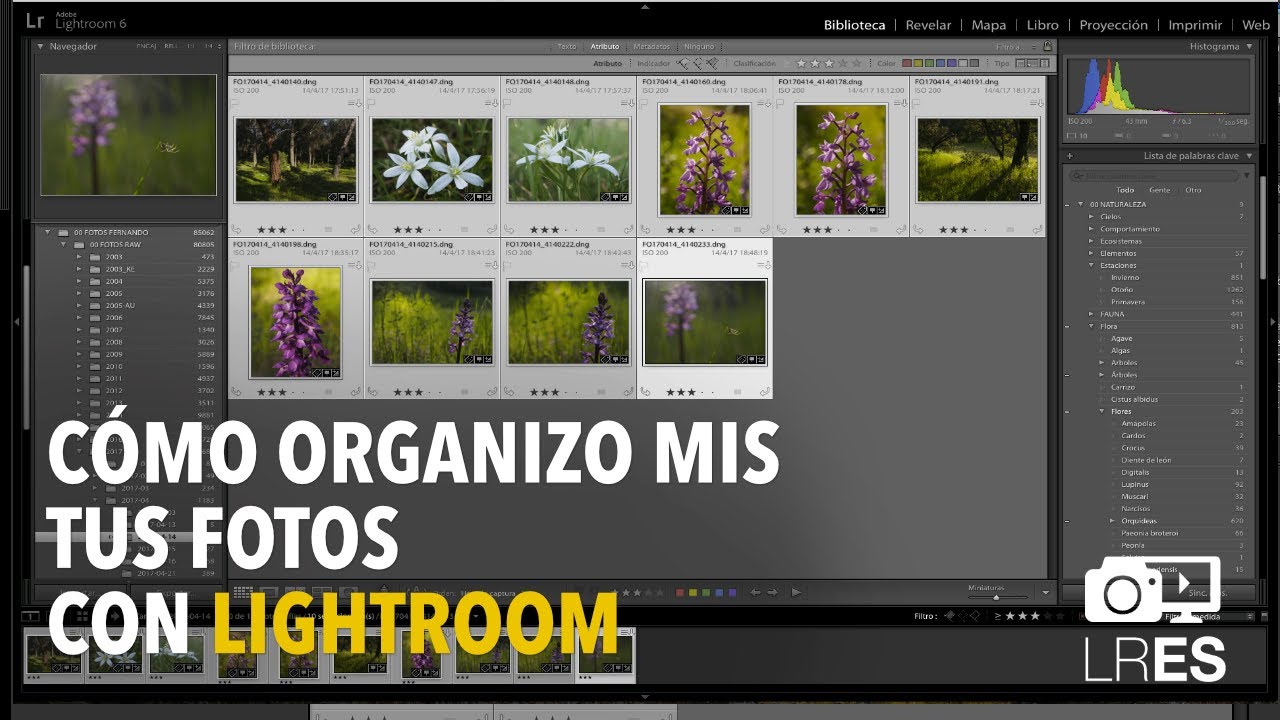Open the Libro module
The image size is (1280, 720).
1042,25
